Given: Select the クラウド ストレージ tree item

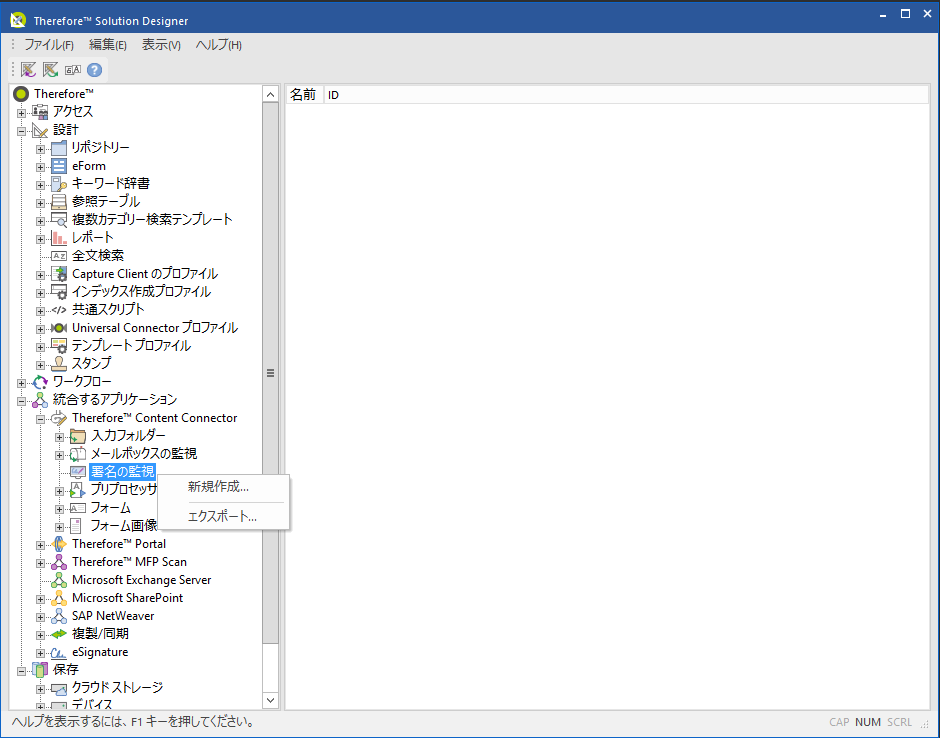Looking at the screenshot, I should coord(118,688).
